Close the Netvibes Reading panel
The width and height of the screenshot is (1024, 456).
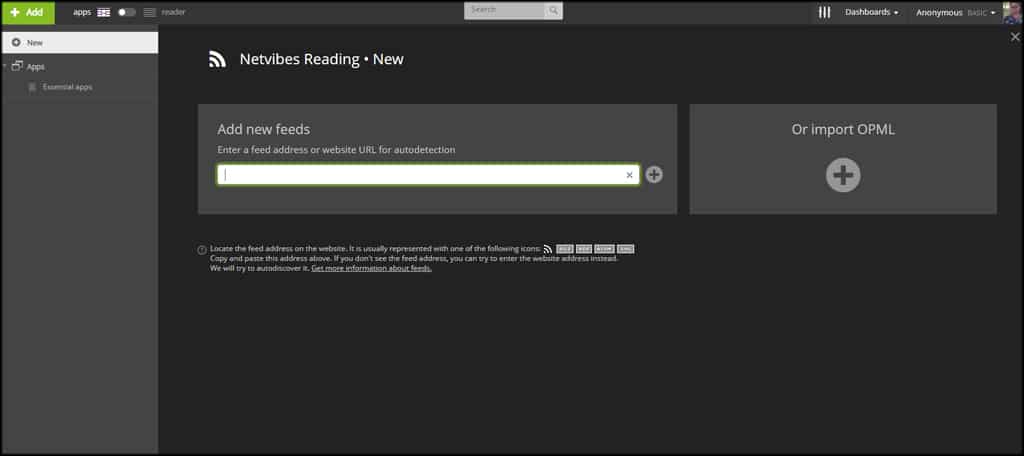(1015, 37)
